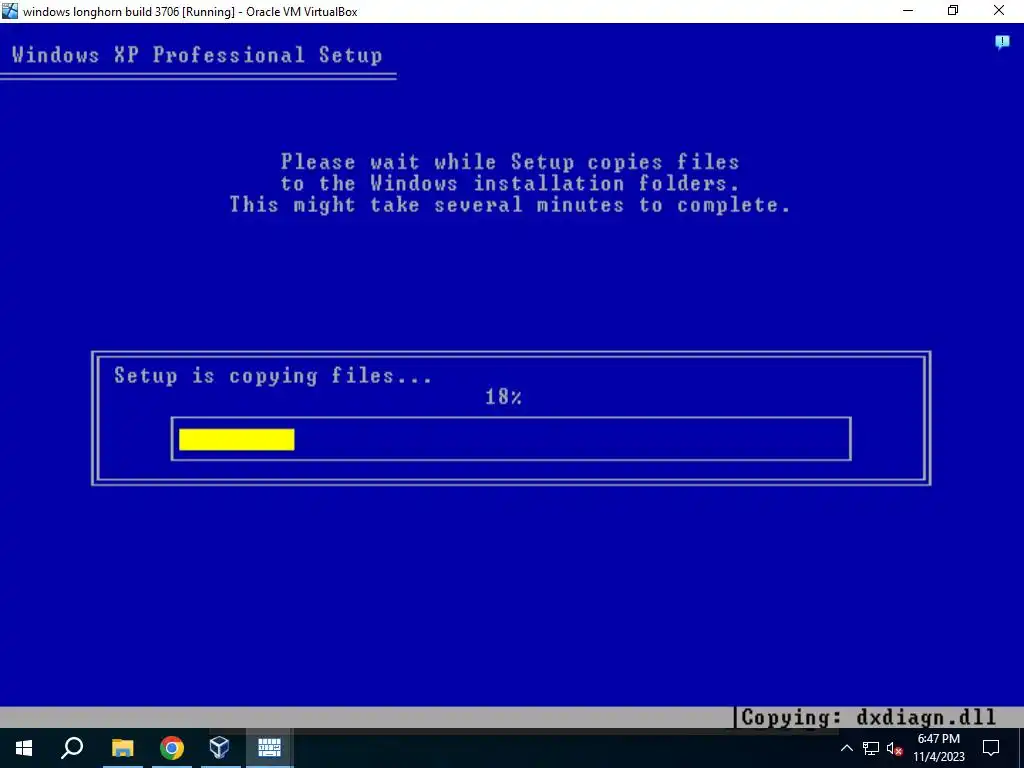The image size is (1024, 768).
Task: Open network status tray icon
Action: (x=871, y=748)
